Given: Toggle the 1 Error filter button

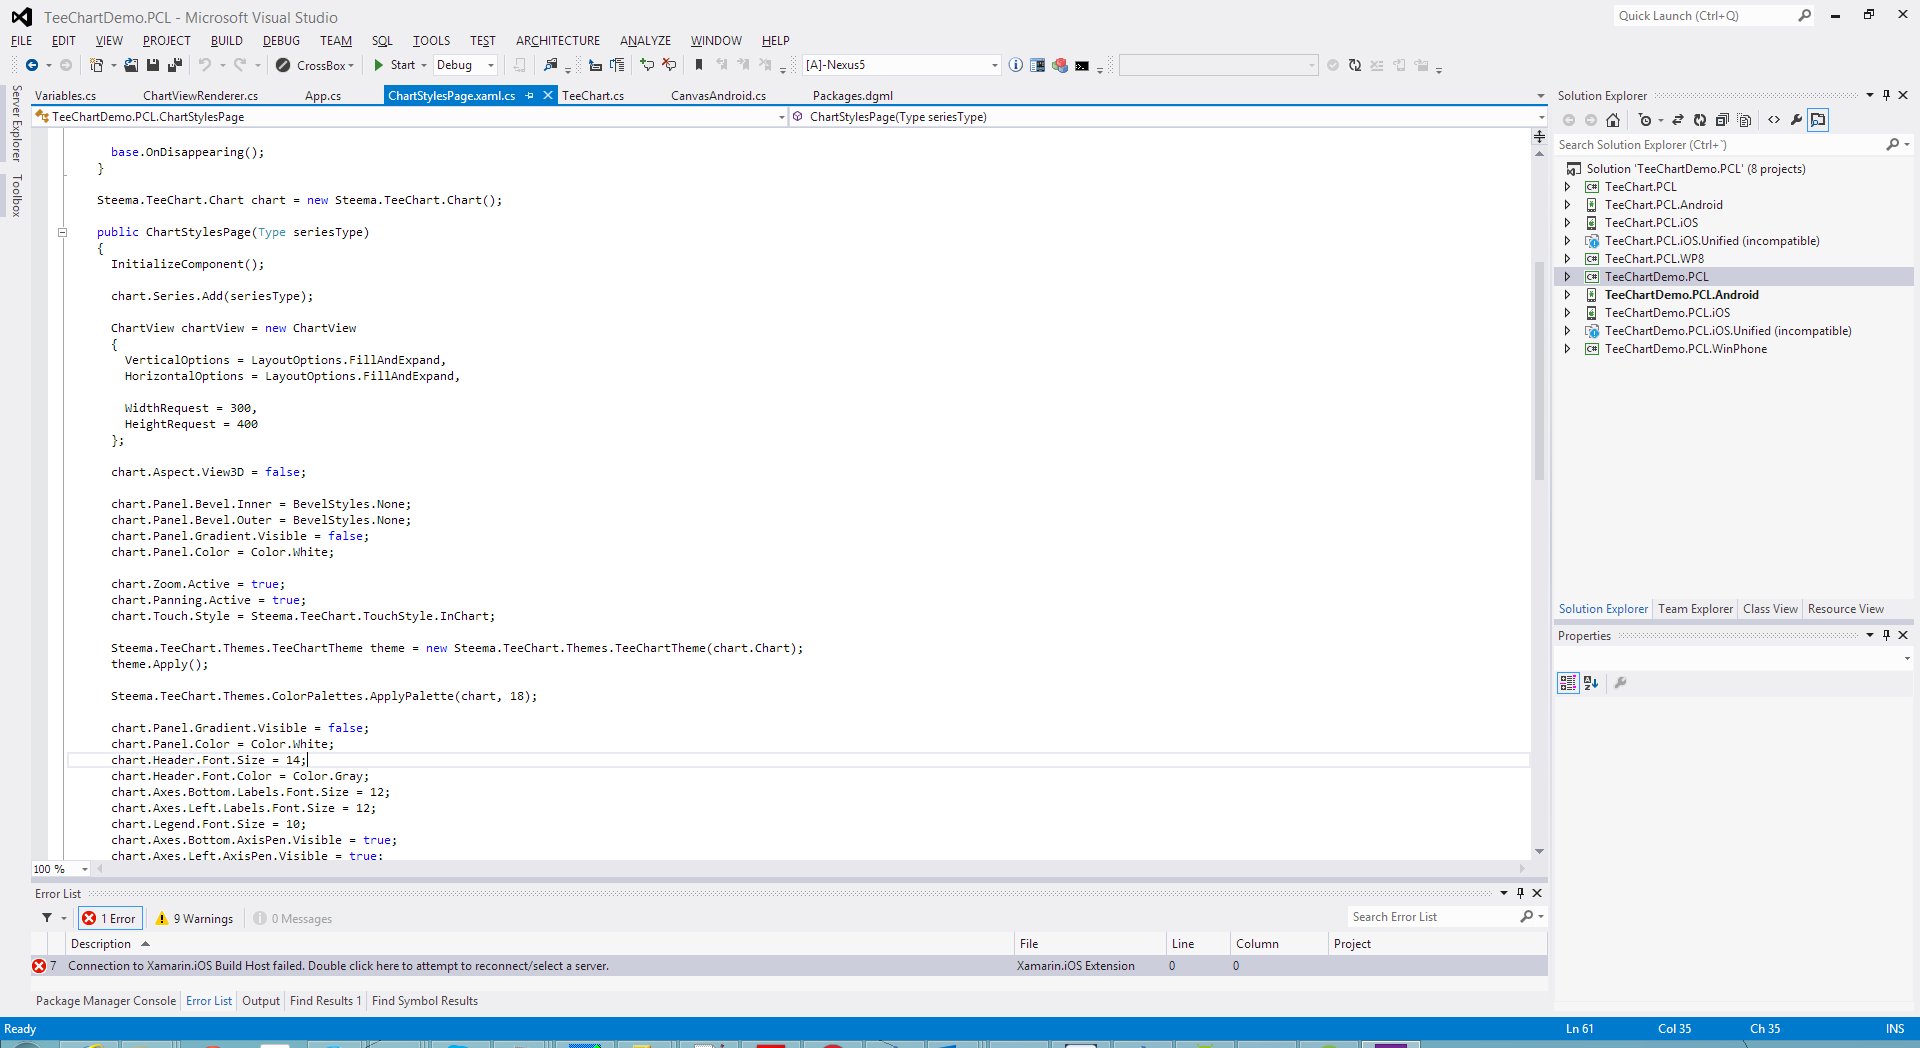Looking at the screenshot, I should tap(110, 919).
